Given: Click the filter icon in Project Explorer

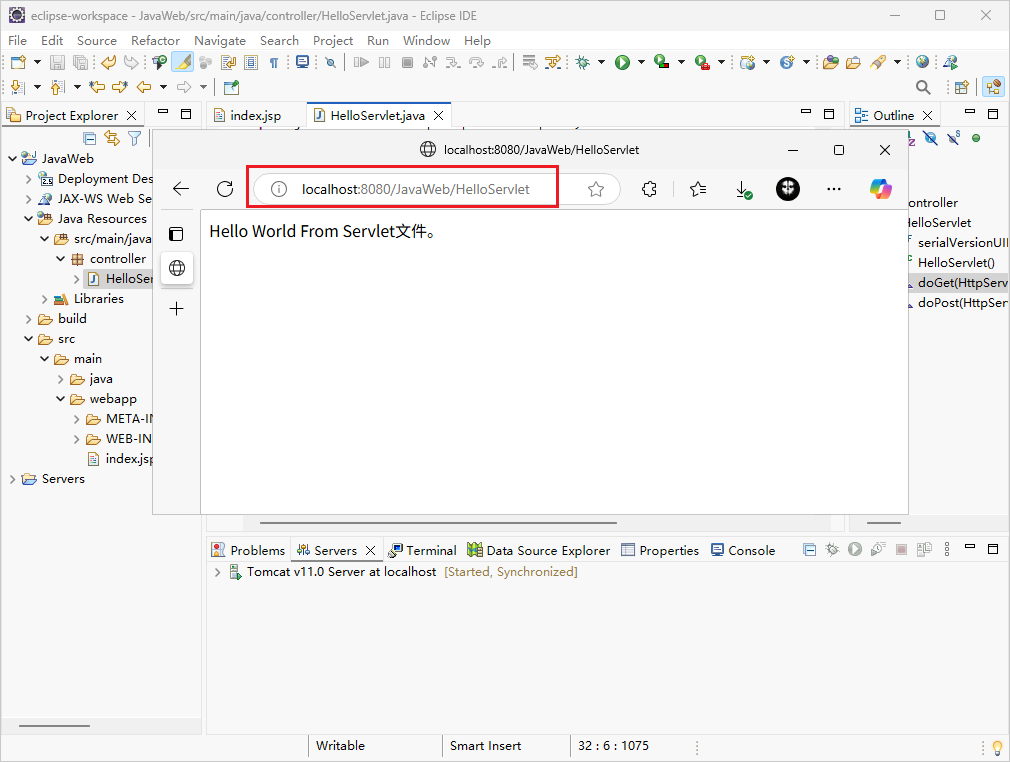Looking at the screenshot, I should [134, 138].
